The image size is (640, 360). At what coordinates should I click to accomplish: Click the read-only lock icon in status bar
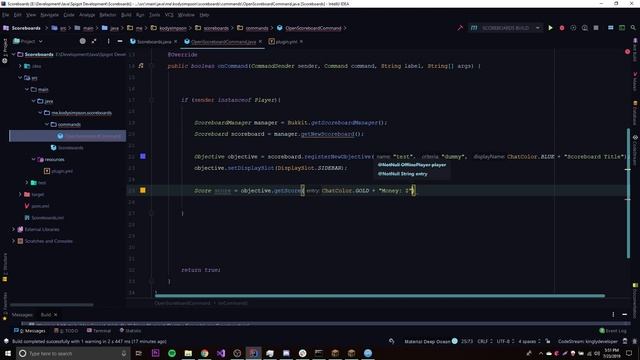(x=548, y=341)
